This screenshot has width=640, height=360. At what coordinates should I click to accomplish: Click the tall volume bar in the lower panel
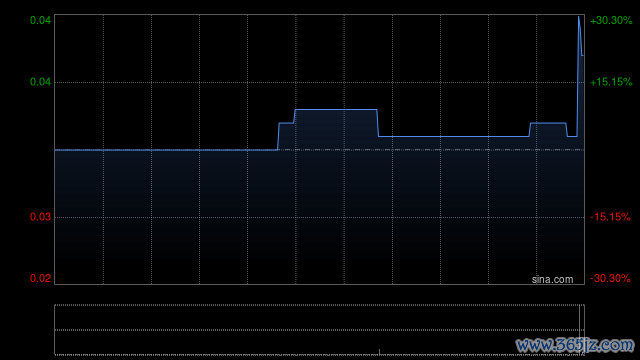tap(580, 330)
